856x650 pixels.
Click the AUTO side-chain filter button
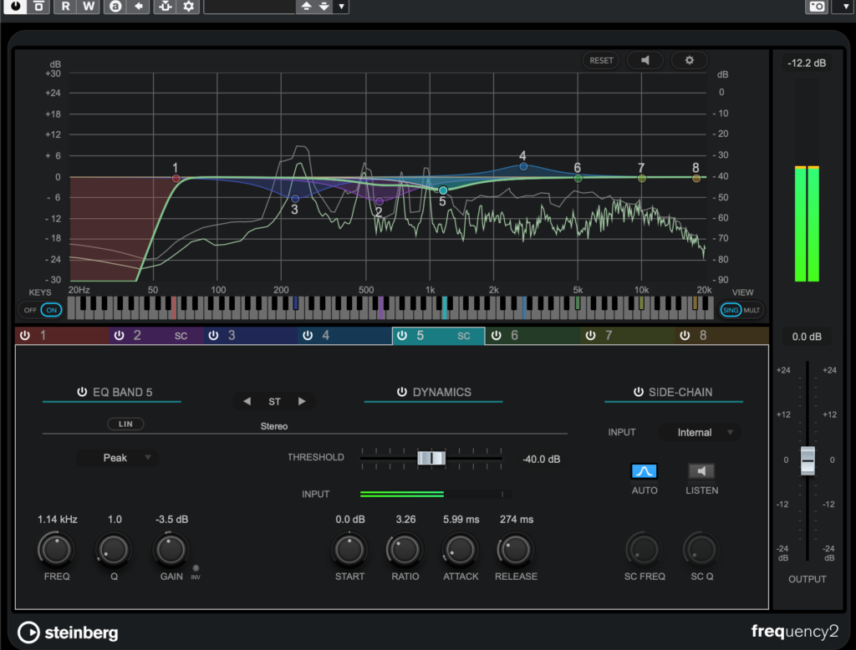[x=644, y=471]
